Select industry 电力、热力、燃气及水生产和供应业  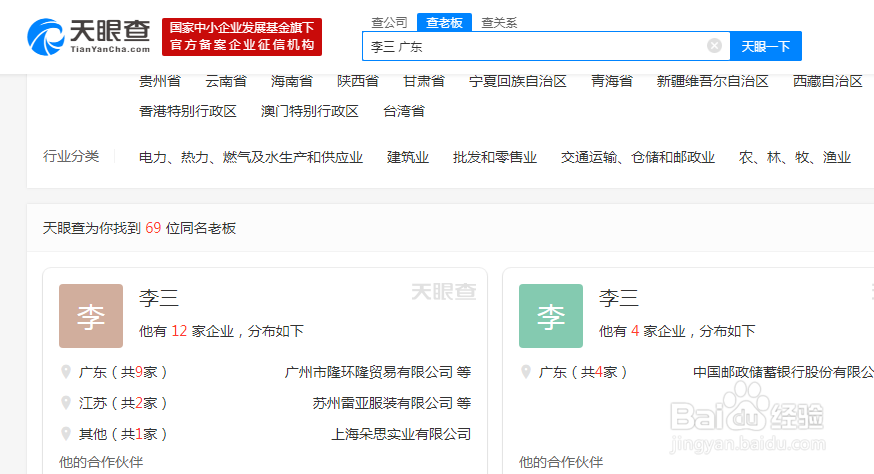(251, 157)
